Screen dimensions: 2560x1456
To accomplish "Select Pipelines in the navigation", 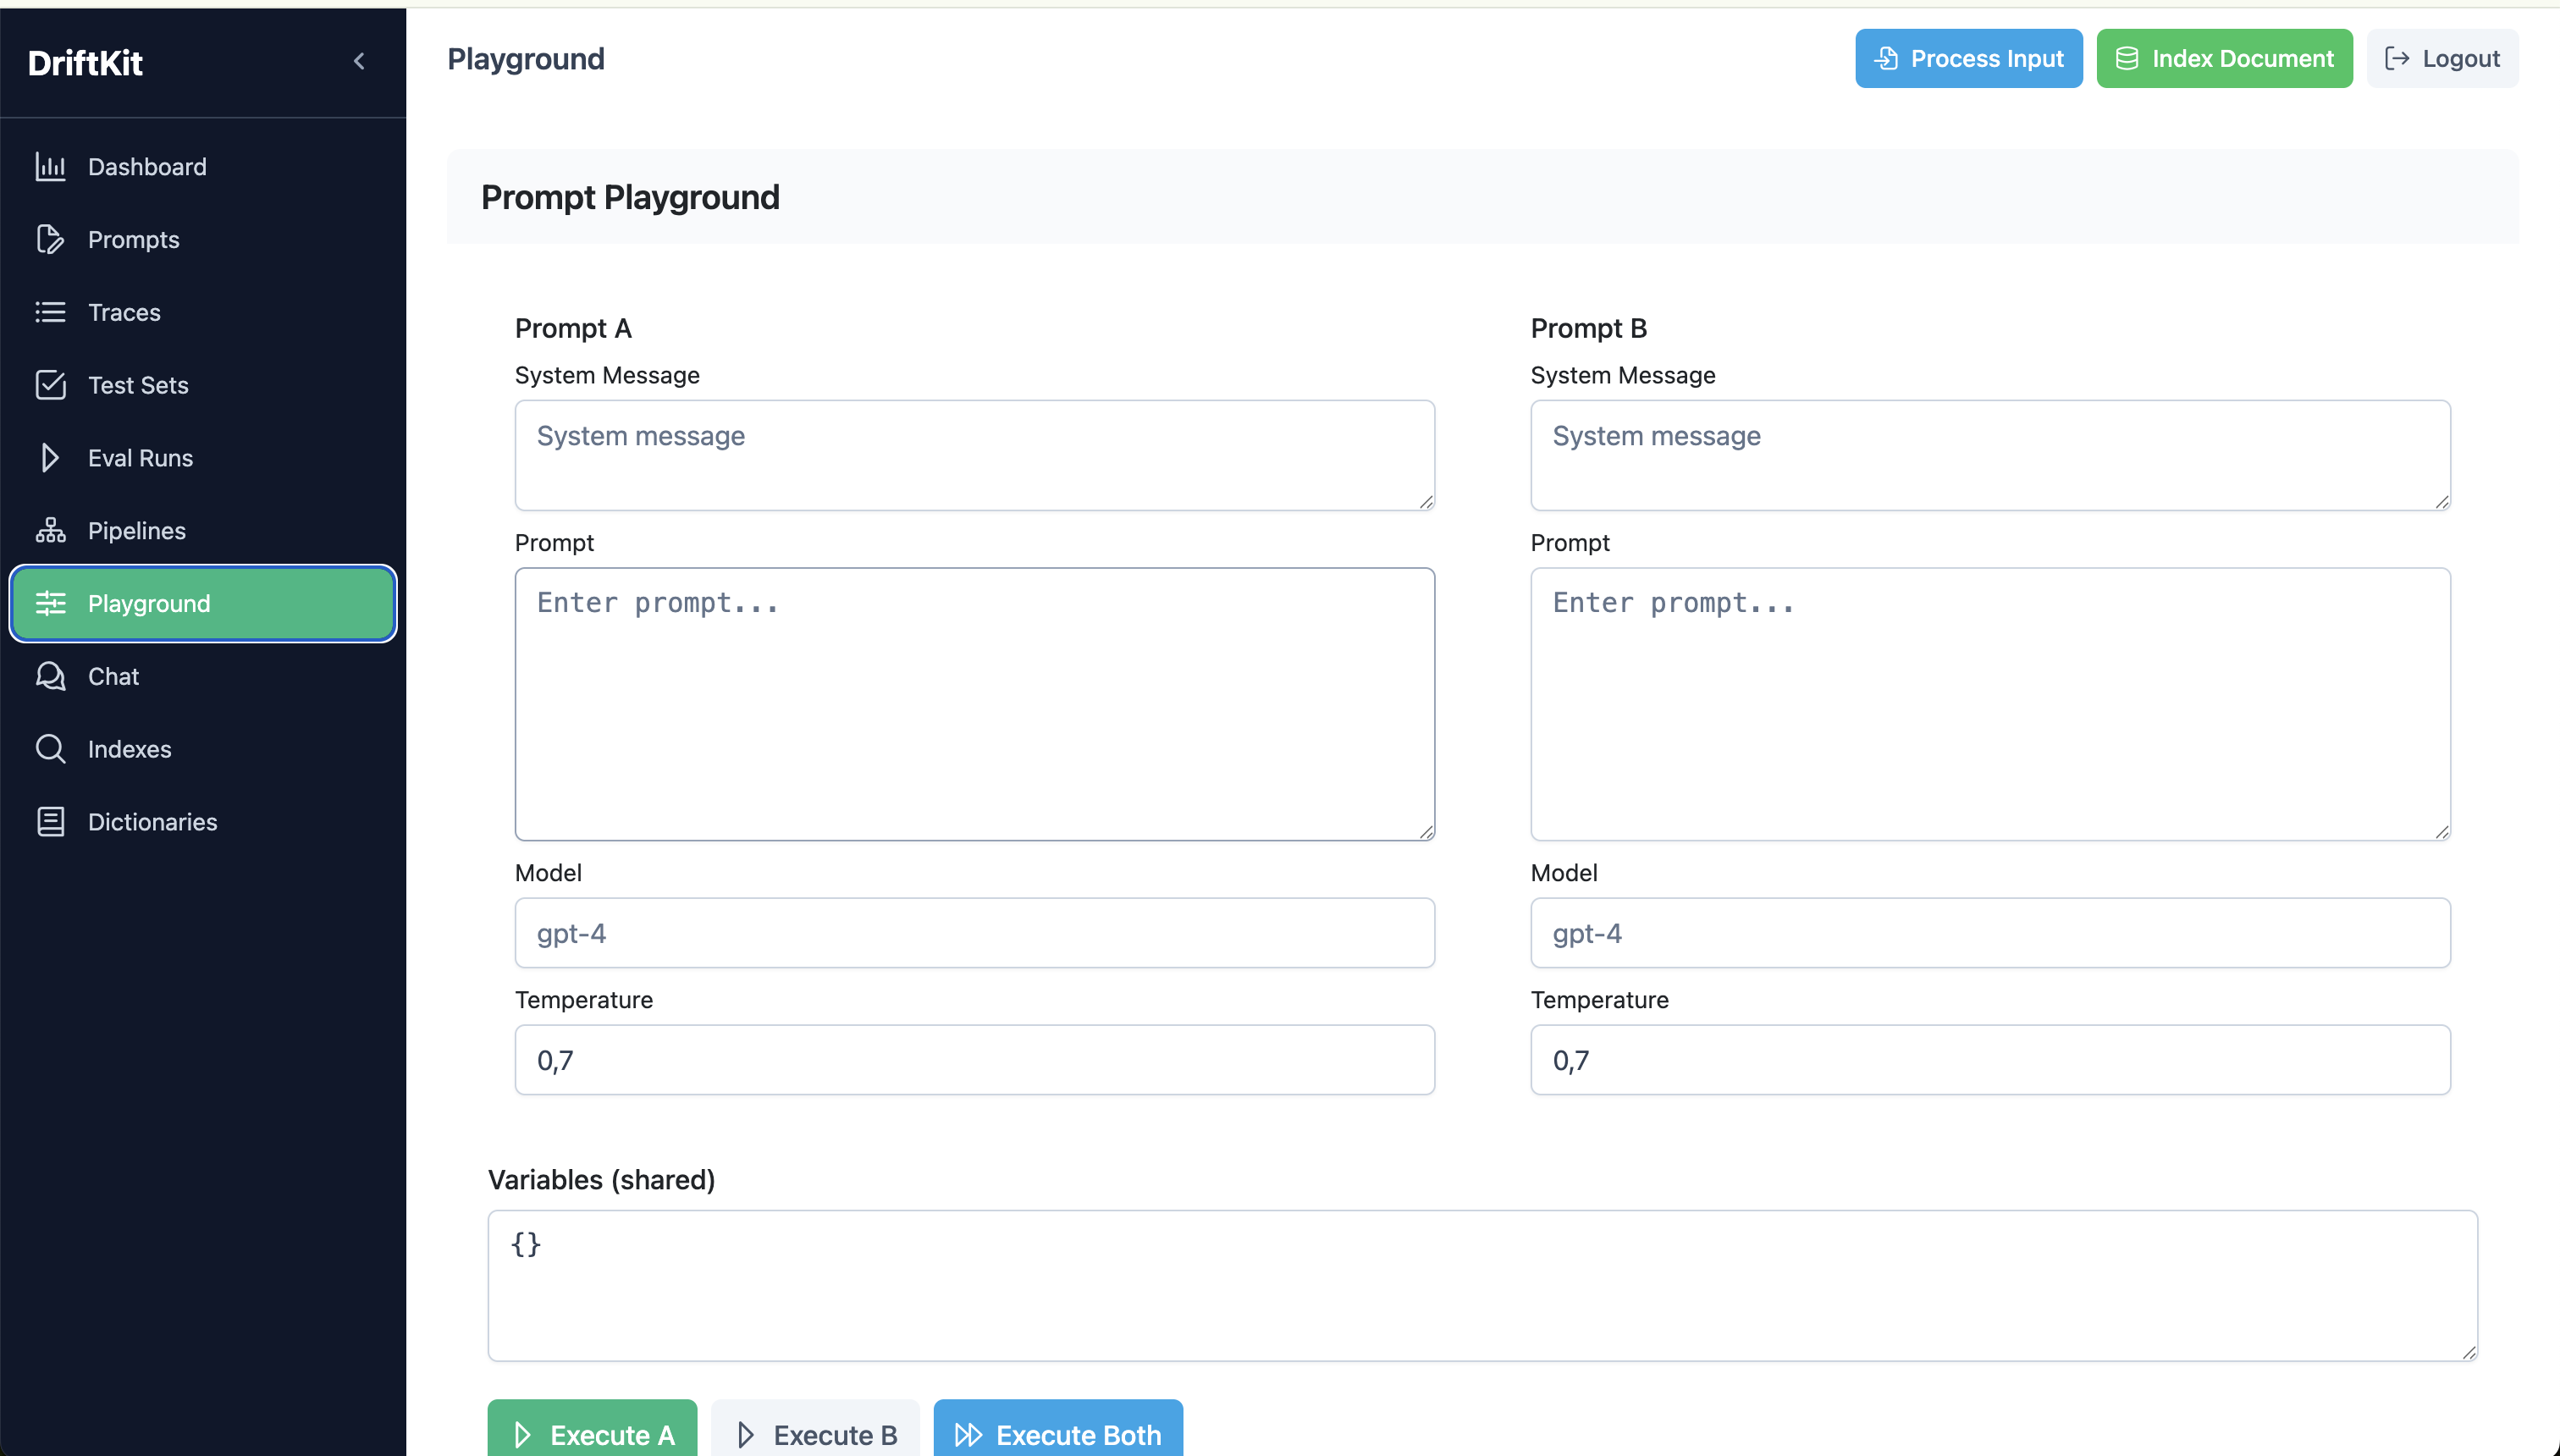I will point(203,531).
